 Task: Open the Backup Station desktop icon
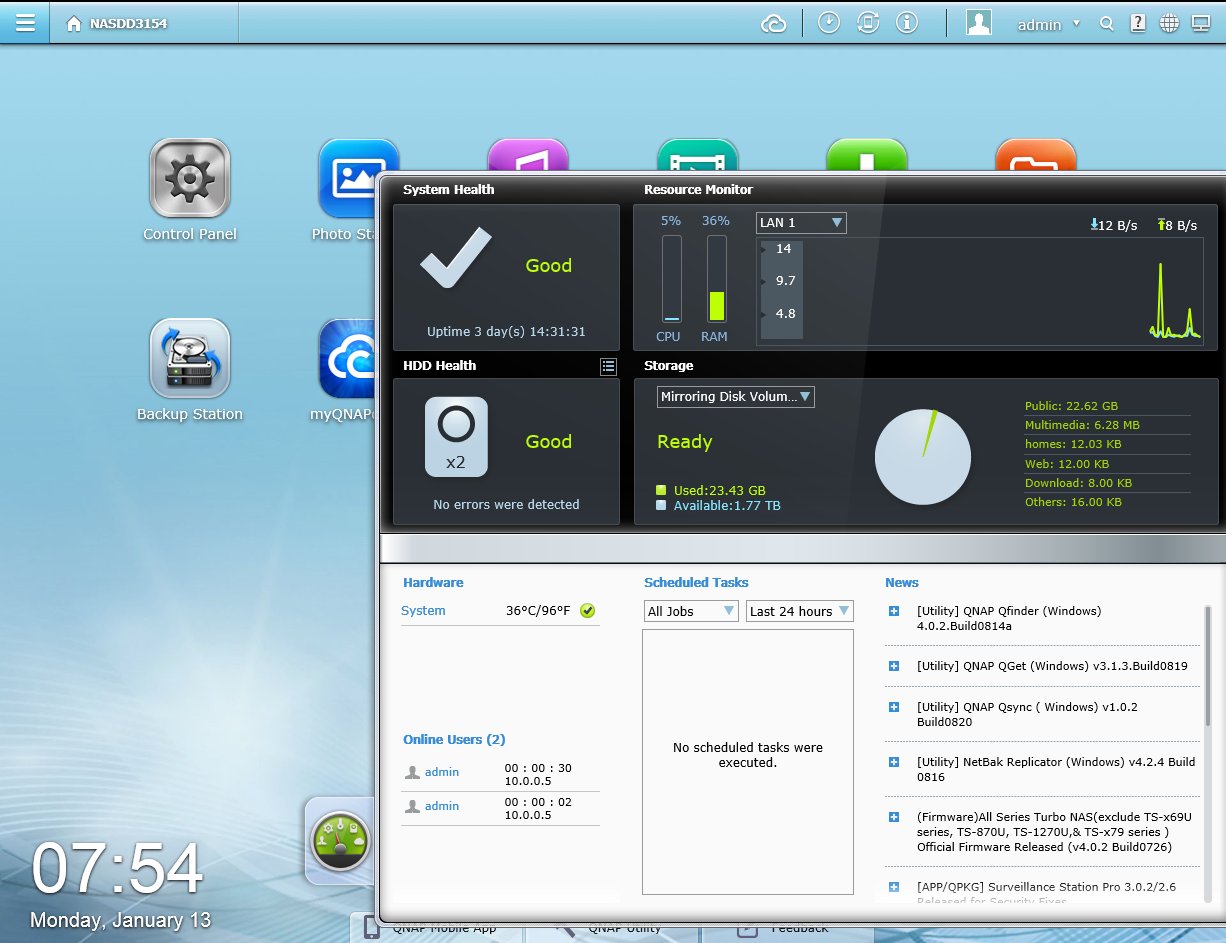[190, 358]
